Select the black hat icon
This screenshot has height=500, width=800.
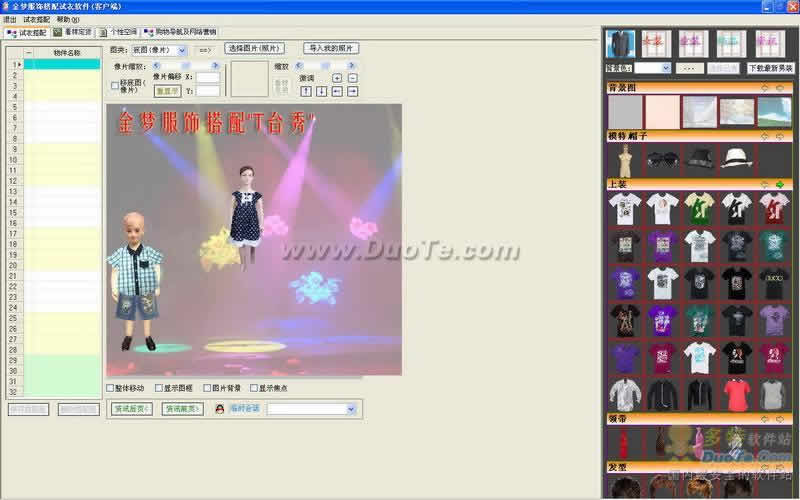(699, 159)
